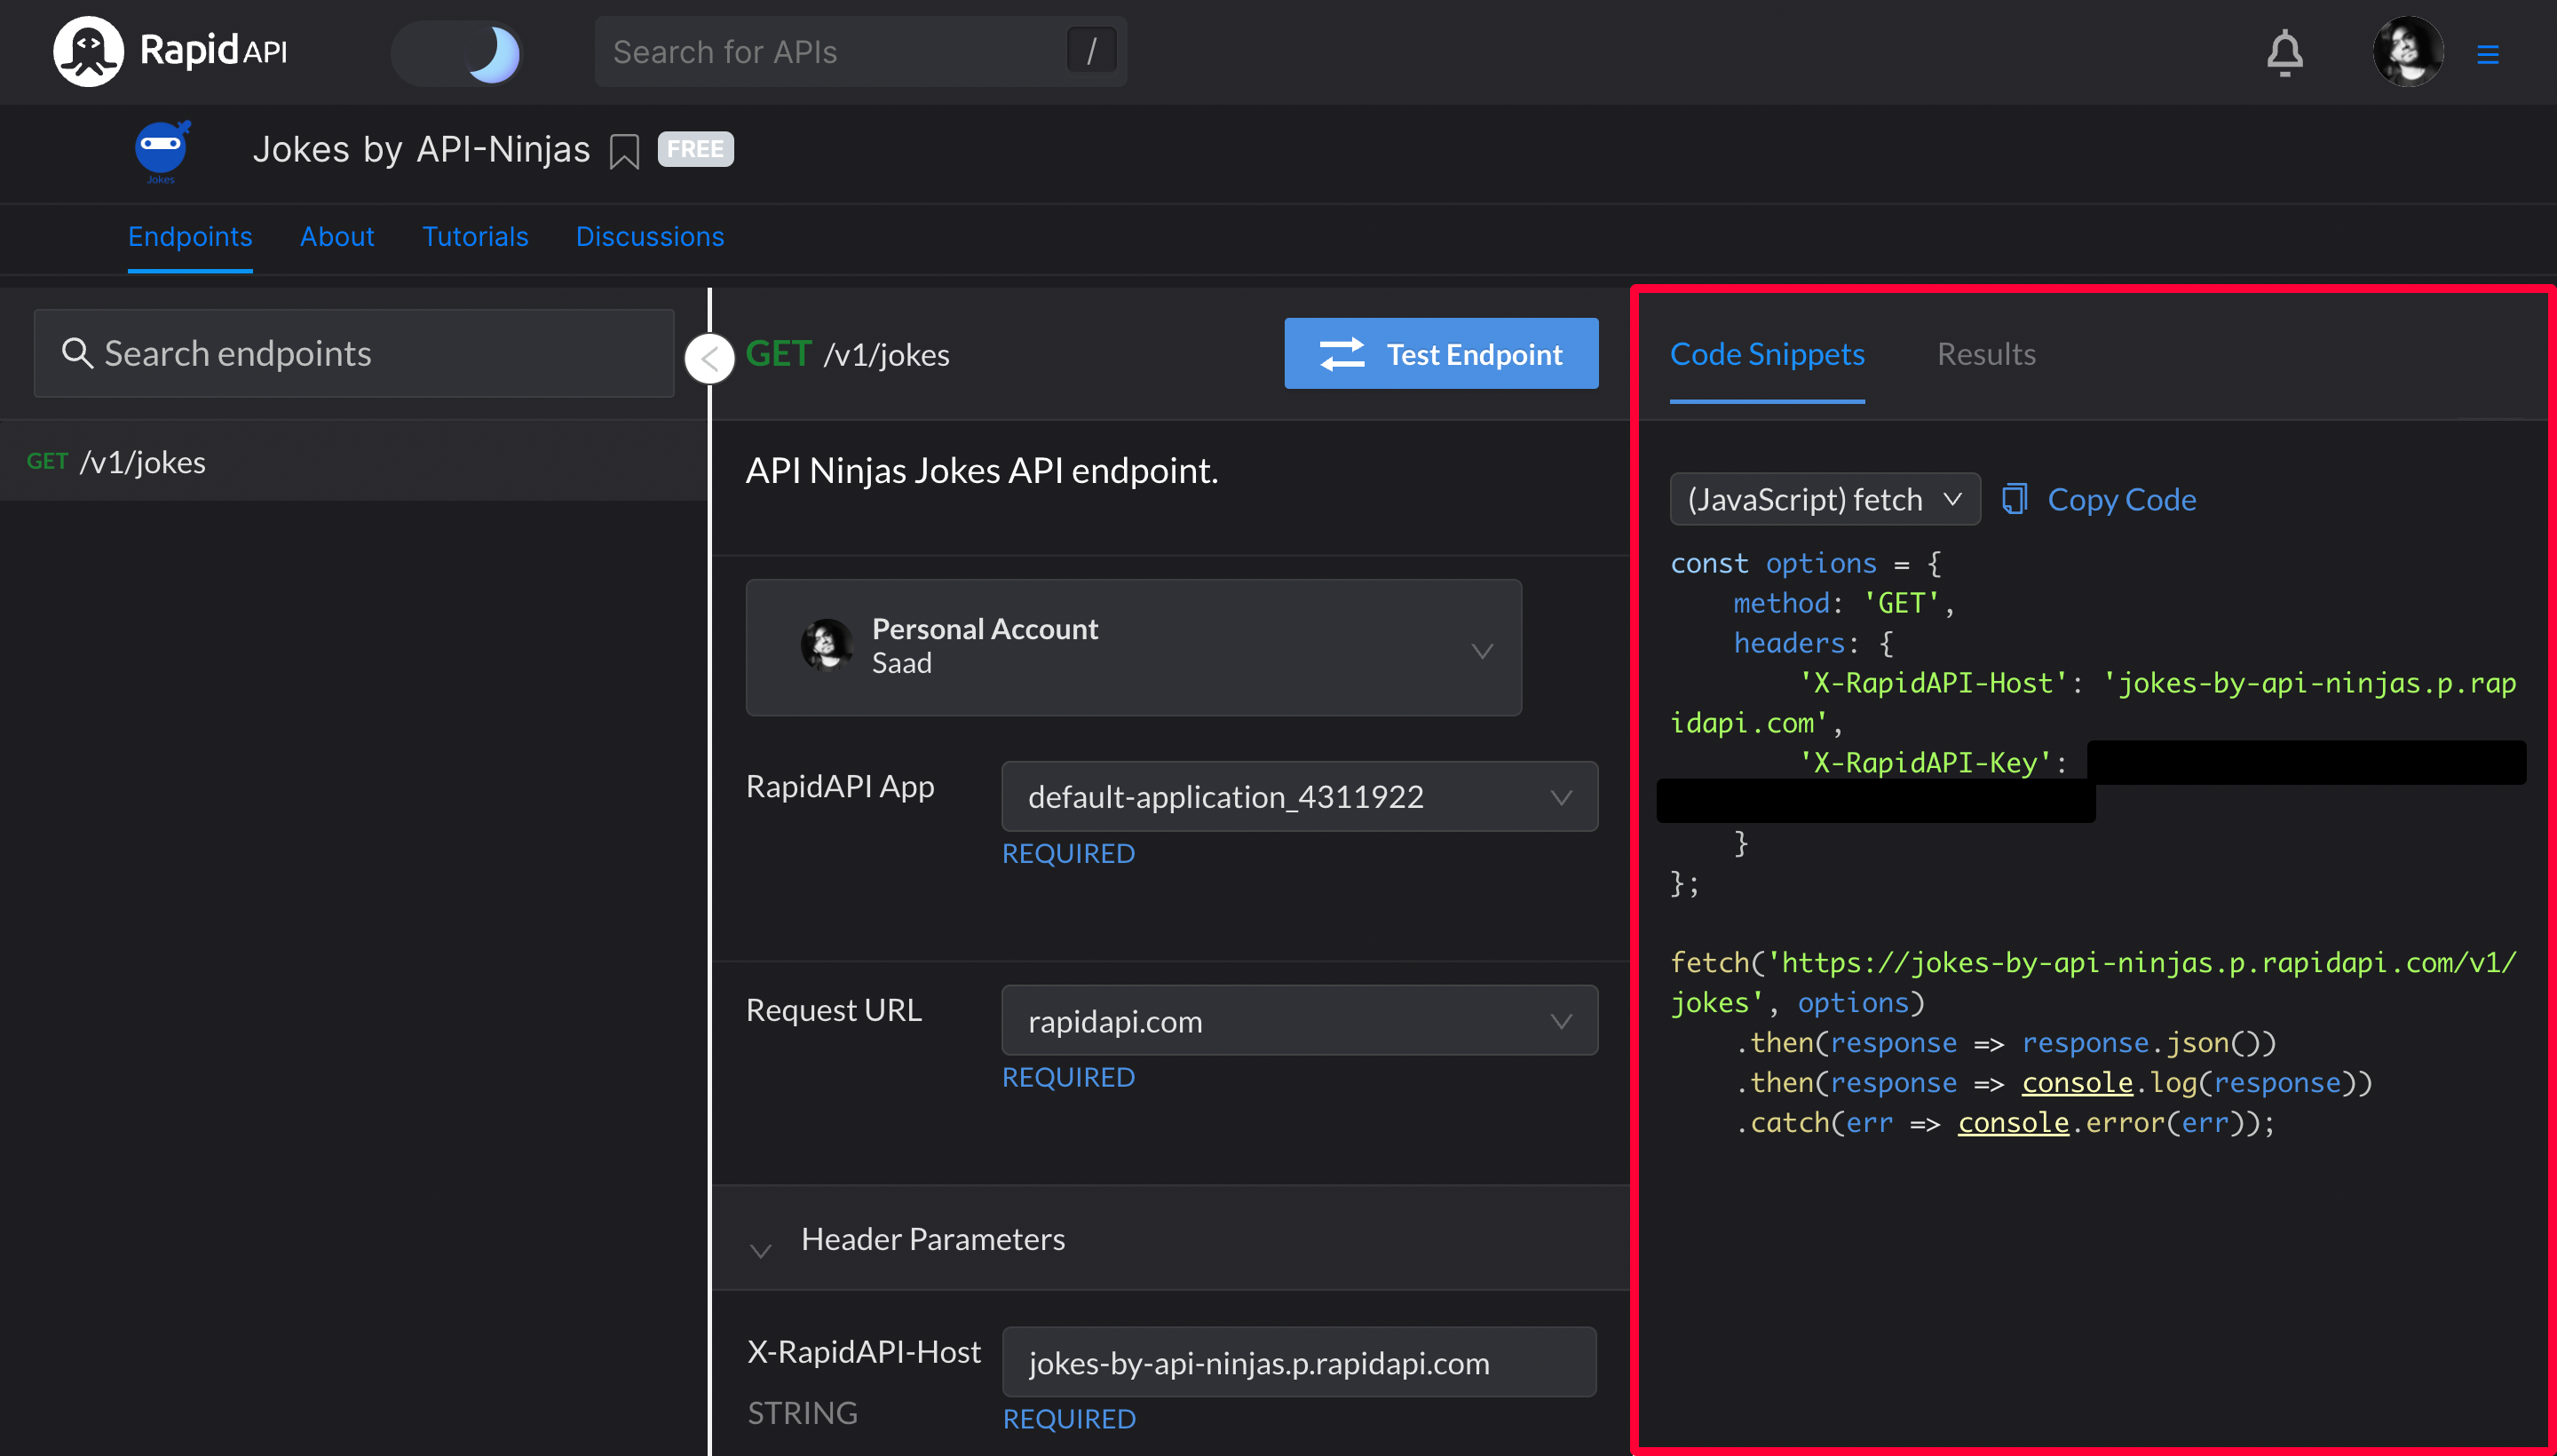The image size is (2557, 1456).
Task: Click the Search endpoints field
Action: (x=355, y=353)
